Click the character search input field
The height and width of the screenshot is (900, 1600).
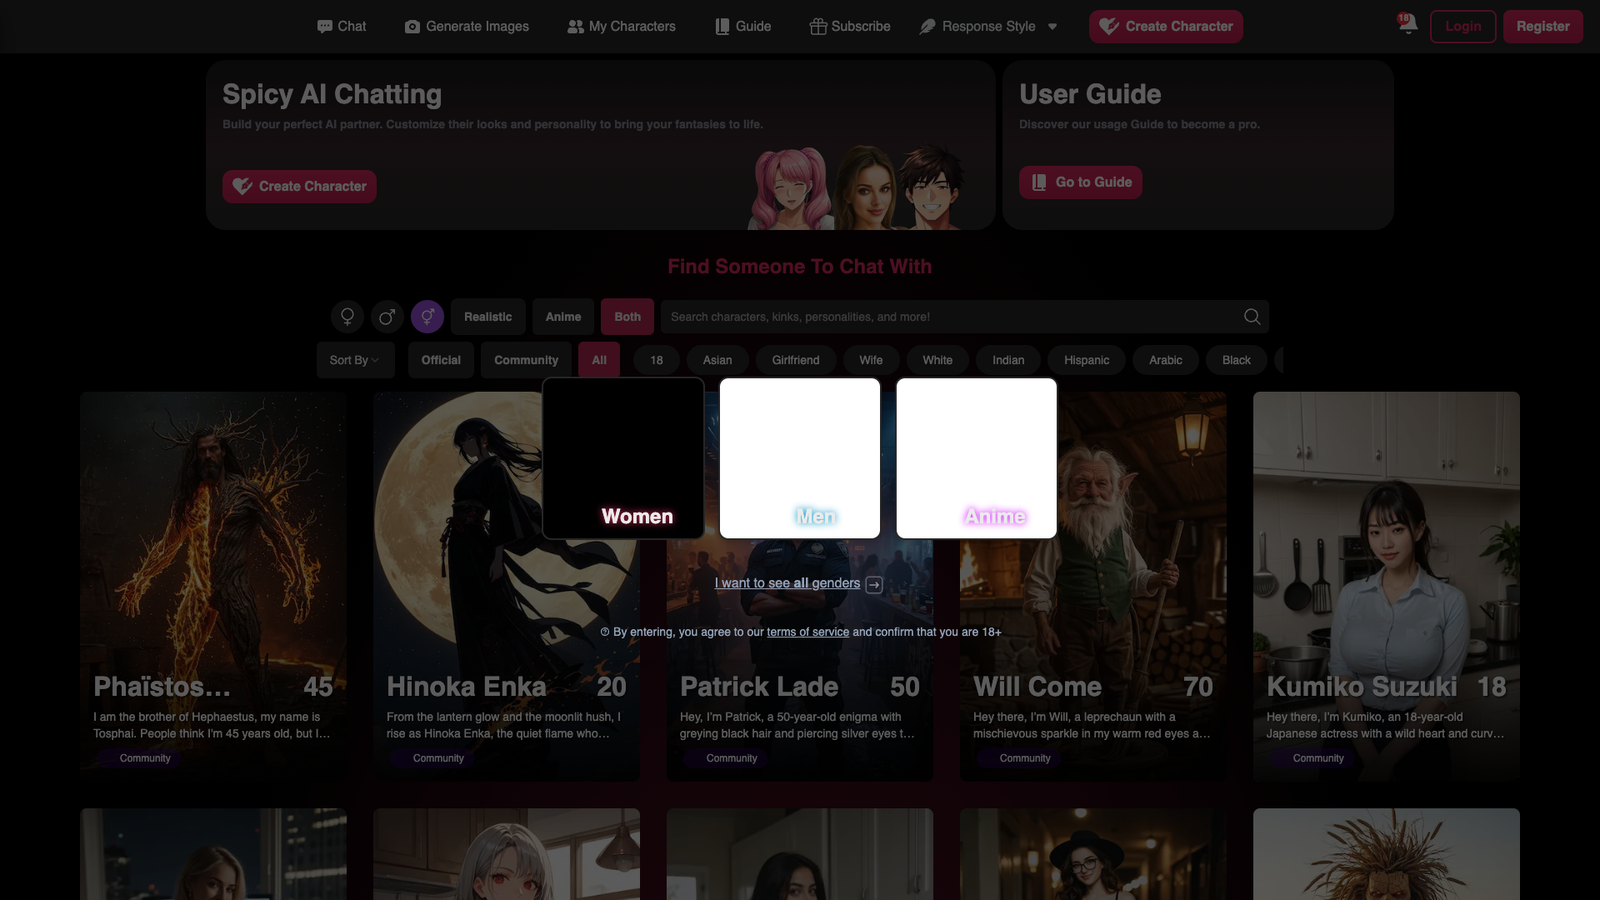tap(950, 317)
